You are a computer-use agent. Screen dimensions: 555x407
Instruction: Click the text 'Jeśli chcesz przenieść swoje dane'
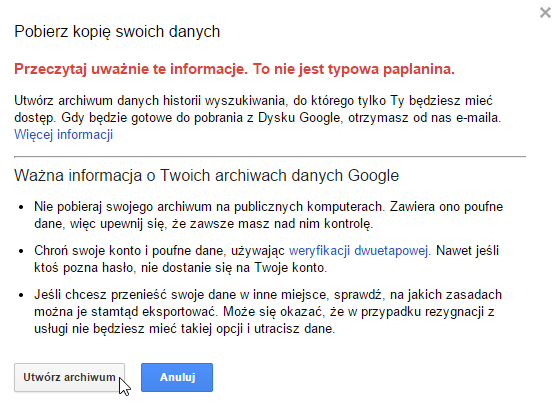pos(135,294)
